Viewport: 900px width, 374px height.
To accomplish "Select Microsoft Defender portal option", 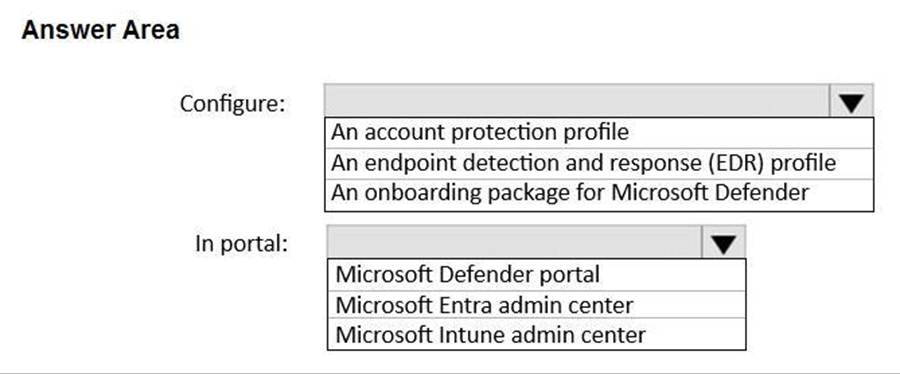I will pos(537,274).
